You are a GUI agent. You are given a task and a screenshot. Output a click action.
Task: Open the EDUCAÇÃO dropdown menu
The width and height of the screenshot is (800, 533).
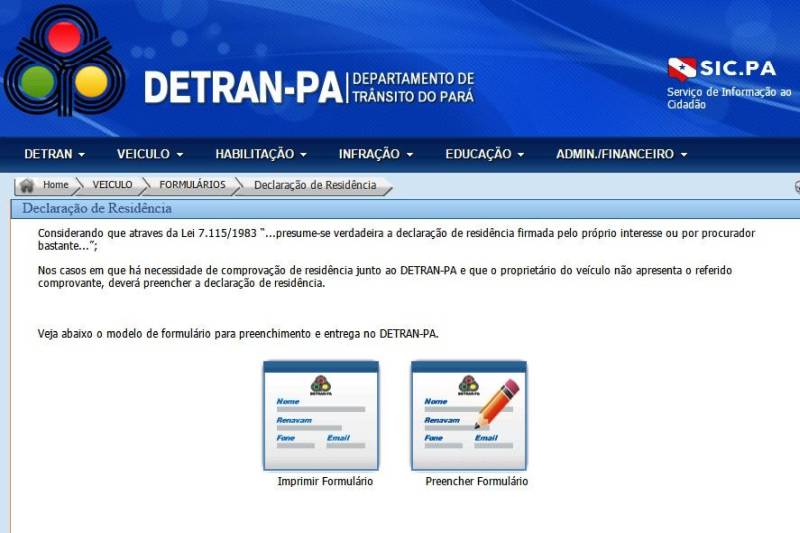(x=484, y=154)
